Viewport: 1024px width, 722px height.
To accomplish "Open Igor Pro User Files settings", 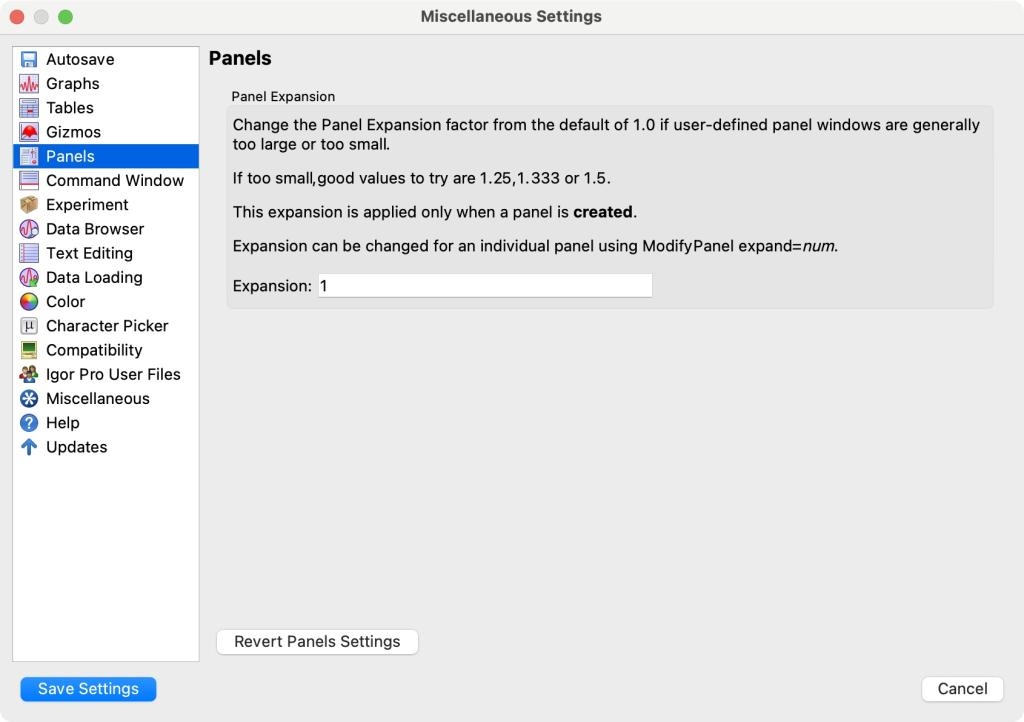I will [x=112, y=374].
